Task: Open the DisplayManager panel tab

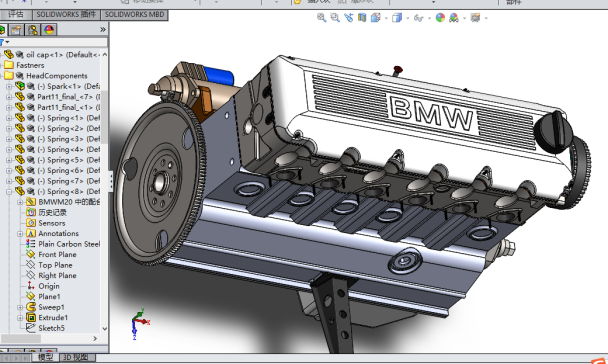Action: [x=49, y=30]
